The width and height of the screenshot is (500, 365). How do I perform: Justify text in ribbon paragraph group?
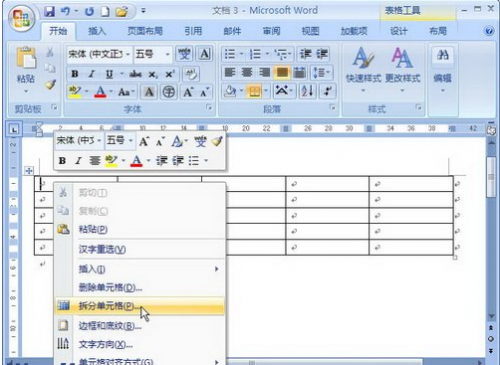point(282,72)
